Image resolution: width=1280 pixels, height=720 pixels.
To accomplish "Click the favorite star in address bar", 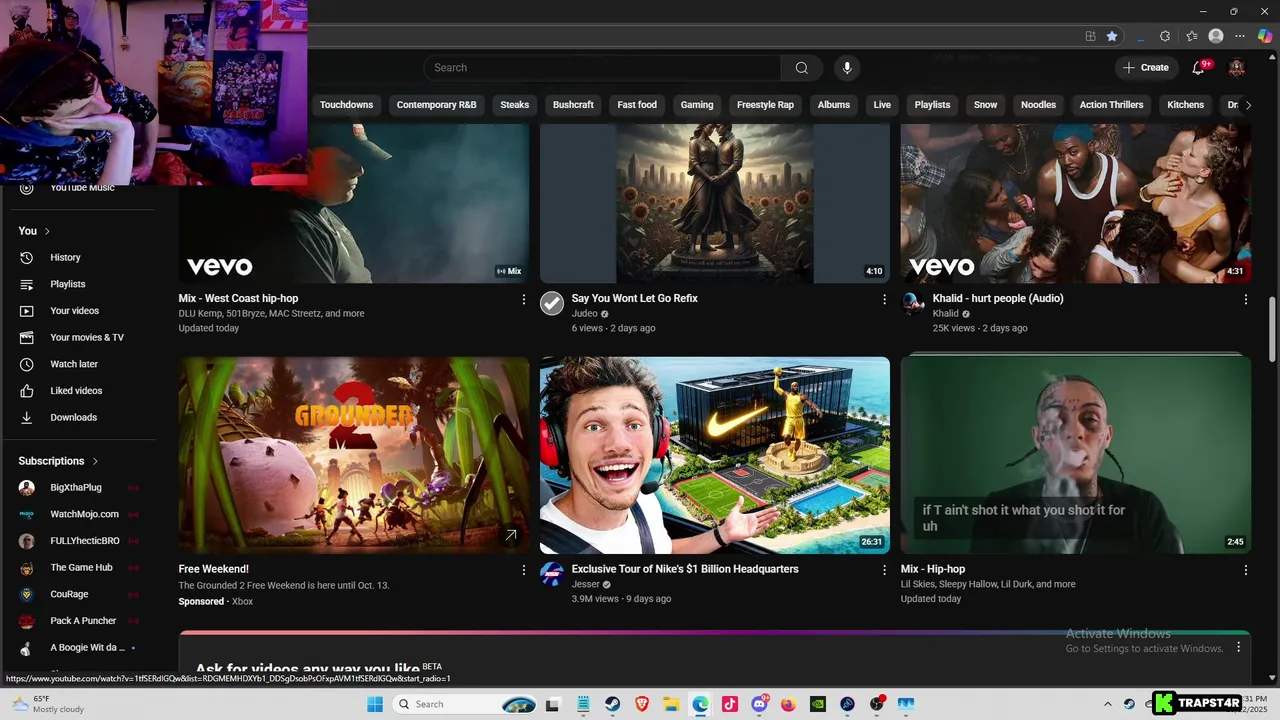I will (1112, 36).
